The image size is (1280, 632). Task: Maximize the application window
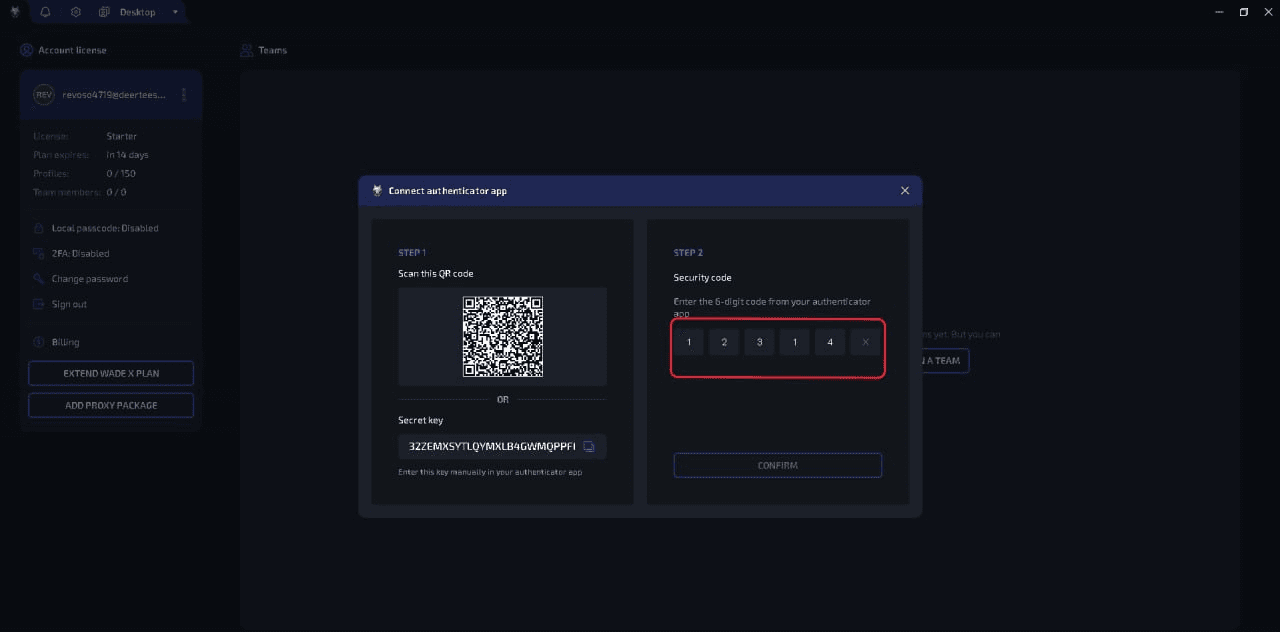tap(1244, 12)
